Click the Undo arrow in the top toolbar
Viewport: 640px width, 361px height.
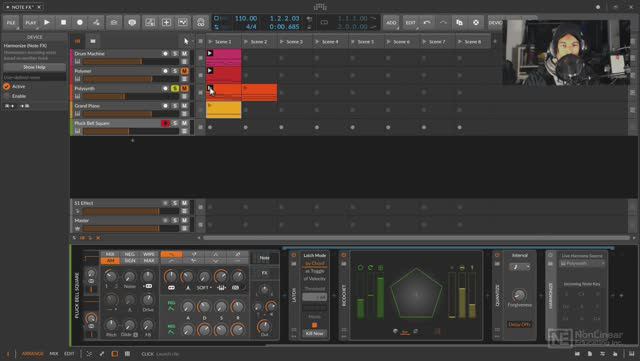(x=427, y=22)
